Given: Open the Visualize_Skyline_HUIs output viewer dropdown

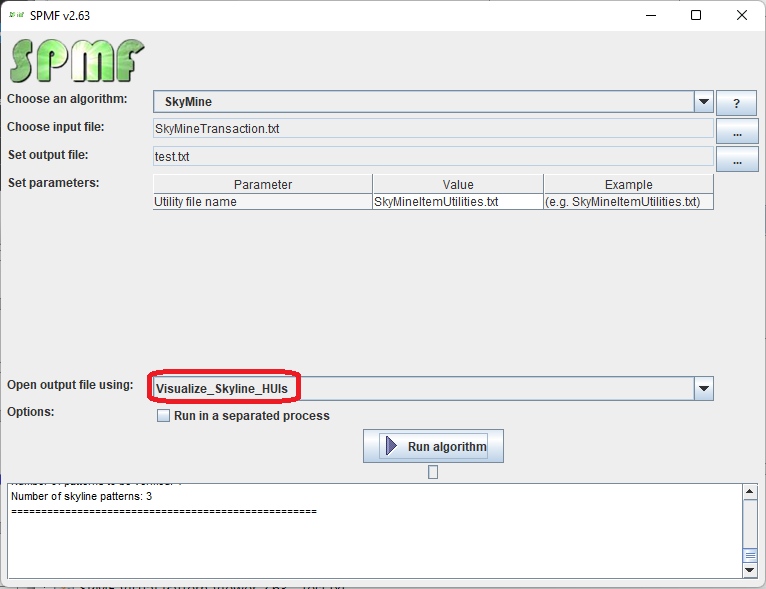Looking at the screenshot, I should (x=703, y=388).
